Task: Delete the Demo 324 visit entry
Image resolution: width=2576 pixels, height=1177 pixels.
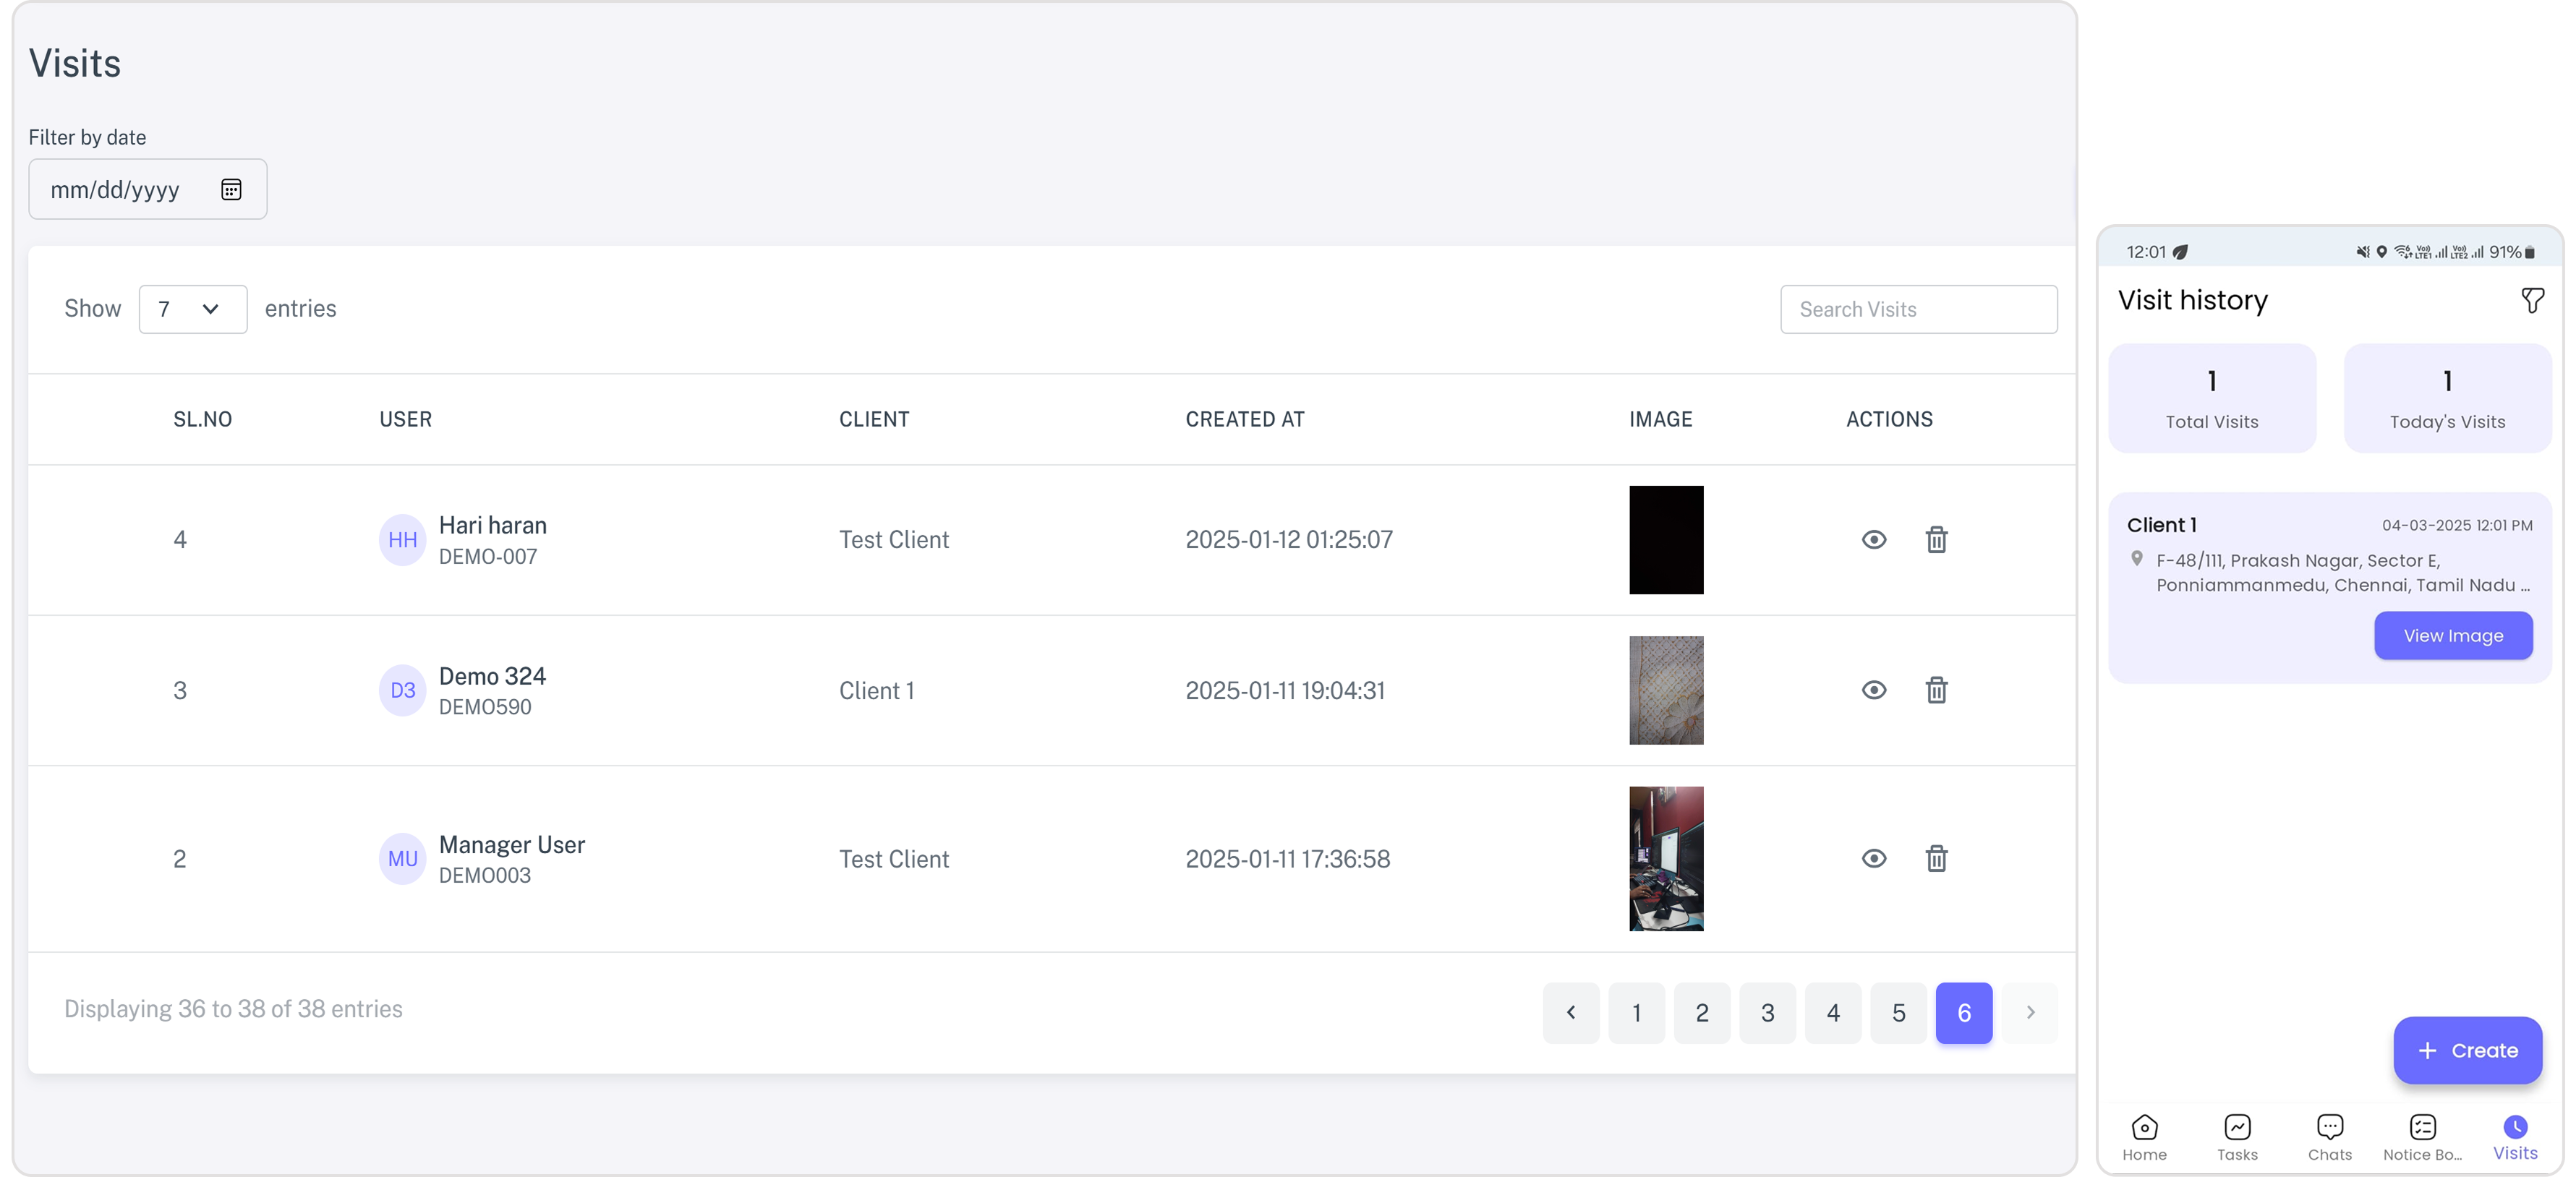Action: (1936, 690)
